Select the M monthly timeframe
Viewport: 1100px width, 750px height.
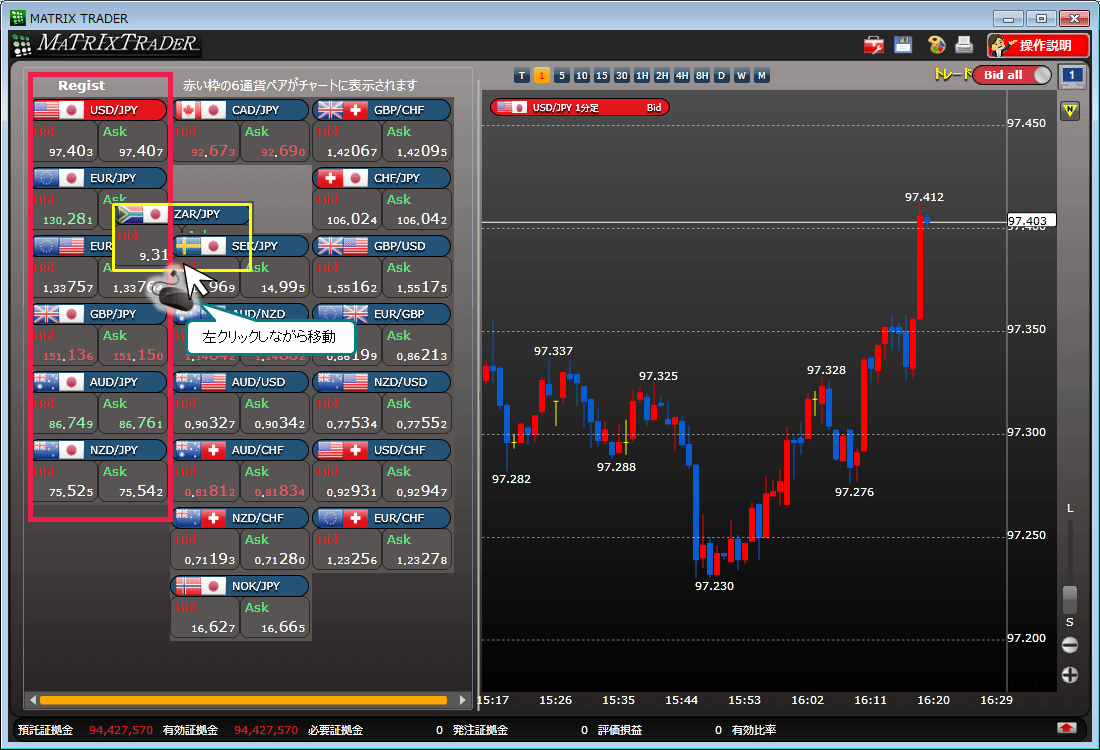point(762,75)
